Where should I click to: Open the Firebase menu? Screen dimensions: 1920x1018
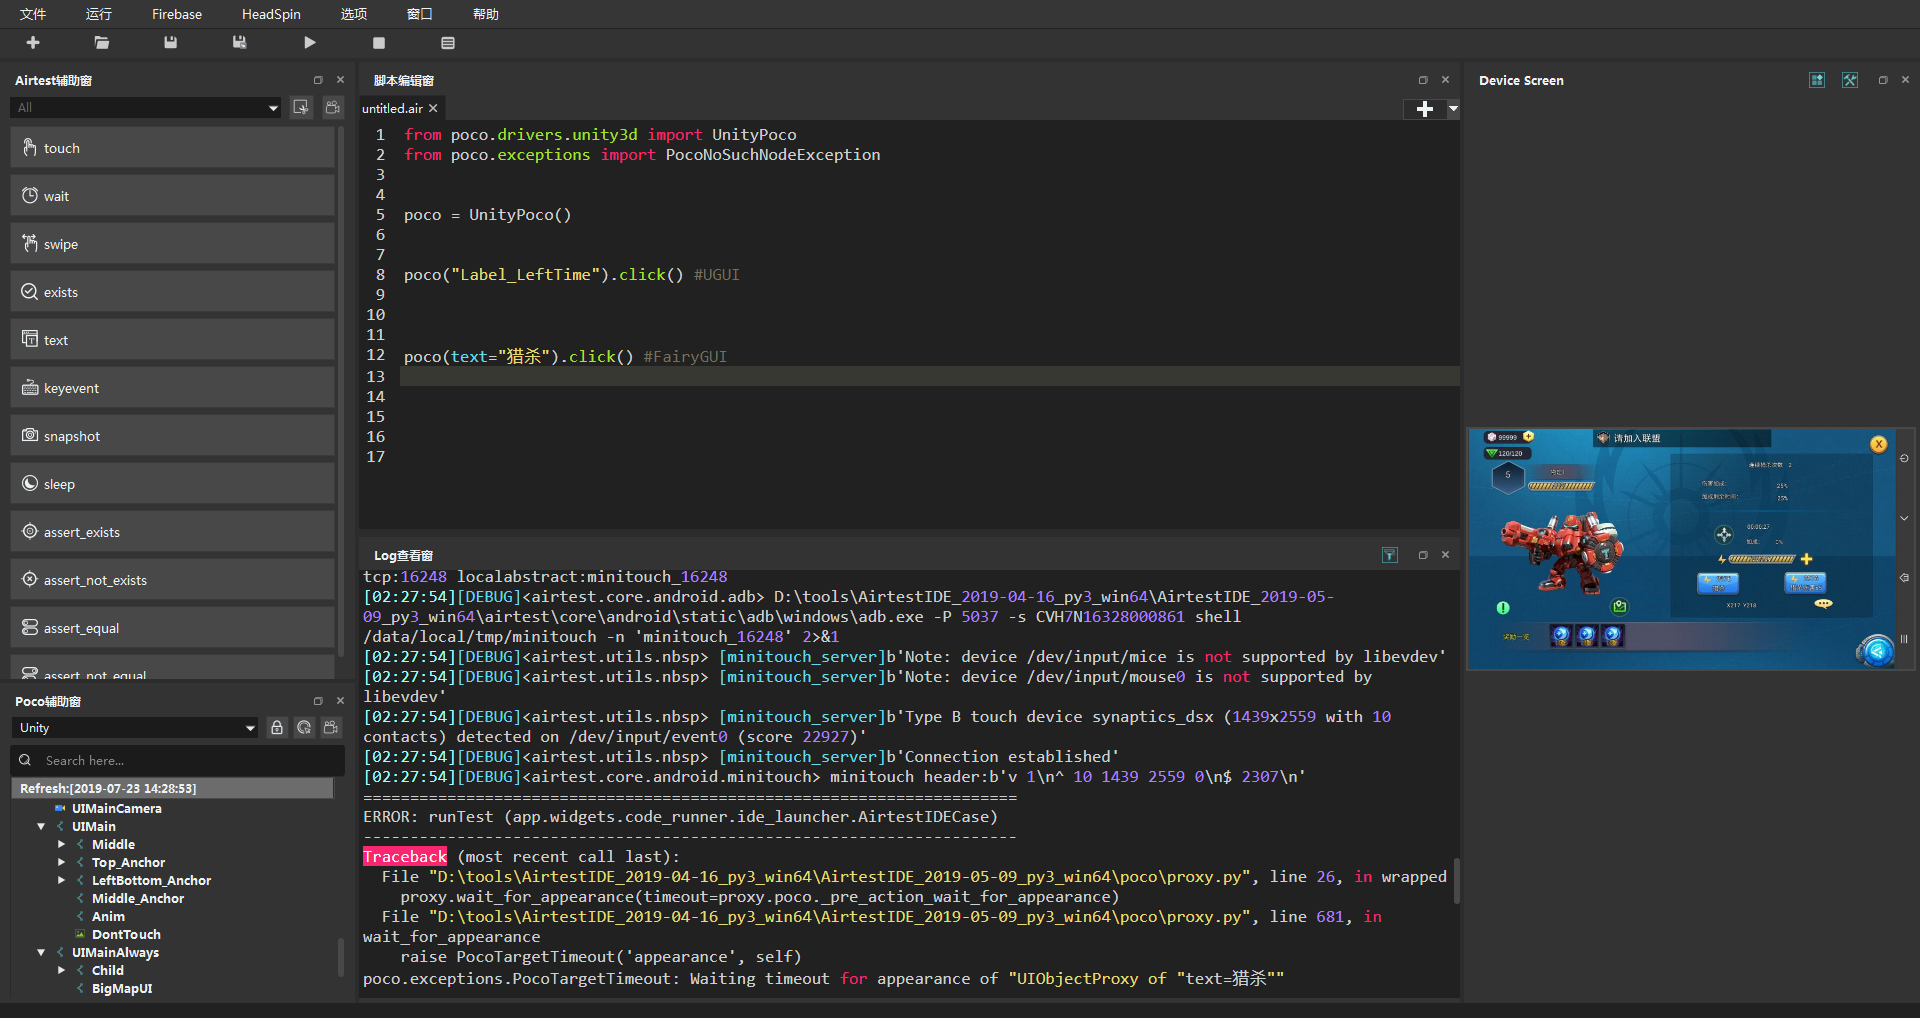[177, 14]
